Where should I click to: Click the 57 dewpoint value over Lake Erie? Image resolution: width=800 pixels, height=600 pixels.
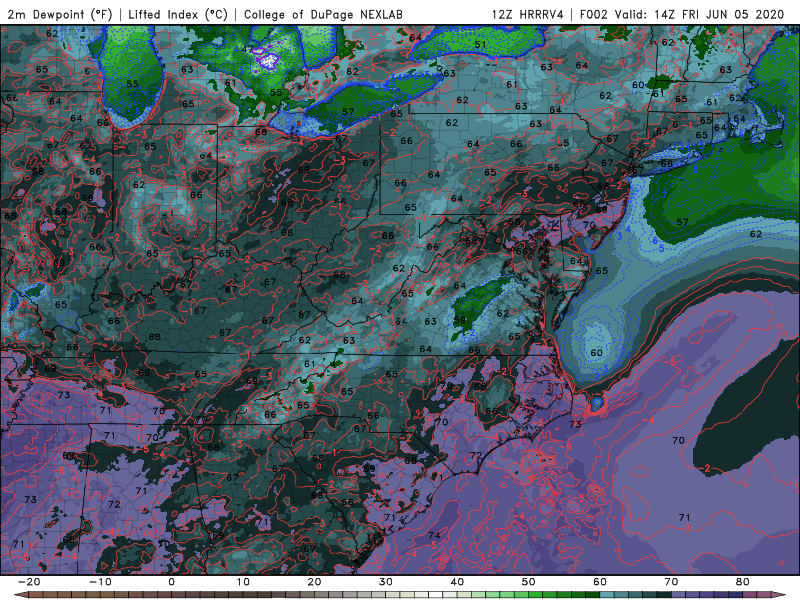tap(348, 111)
